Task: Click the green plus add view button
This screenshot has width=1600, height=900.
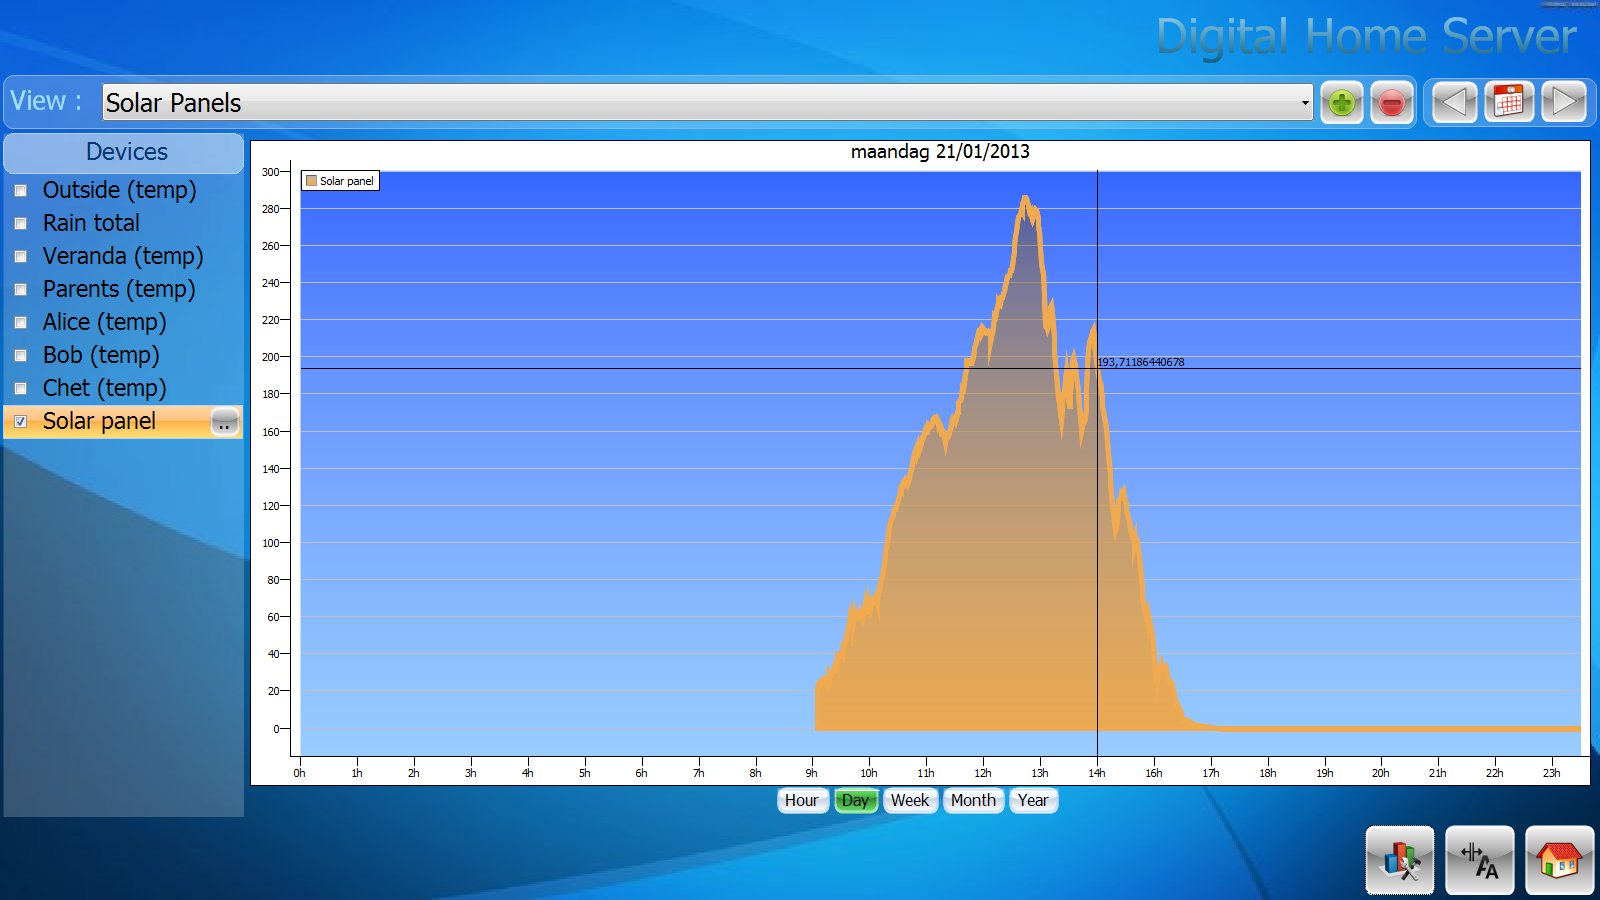Action: [x=1341, y=102]
